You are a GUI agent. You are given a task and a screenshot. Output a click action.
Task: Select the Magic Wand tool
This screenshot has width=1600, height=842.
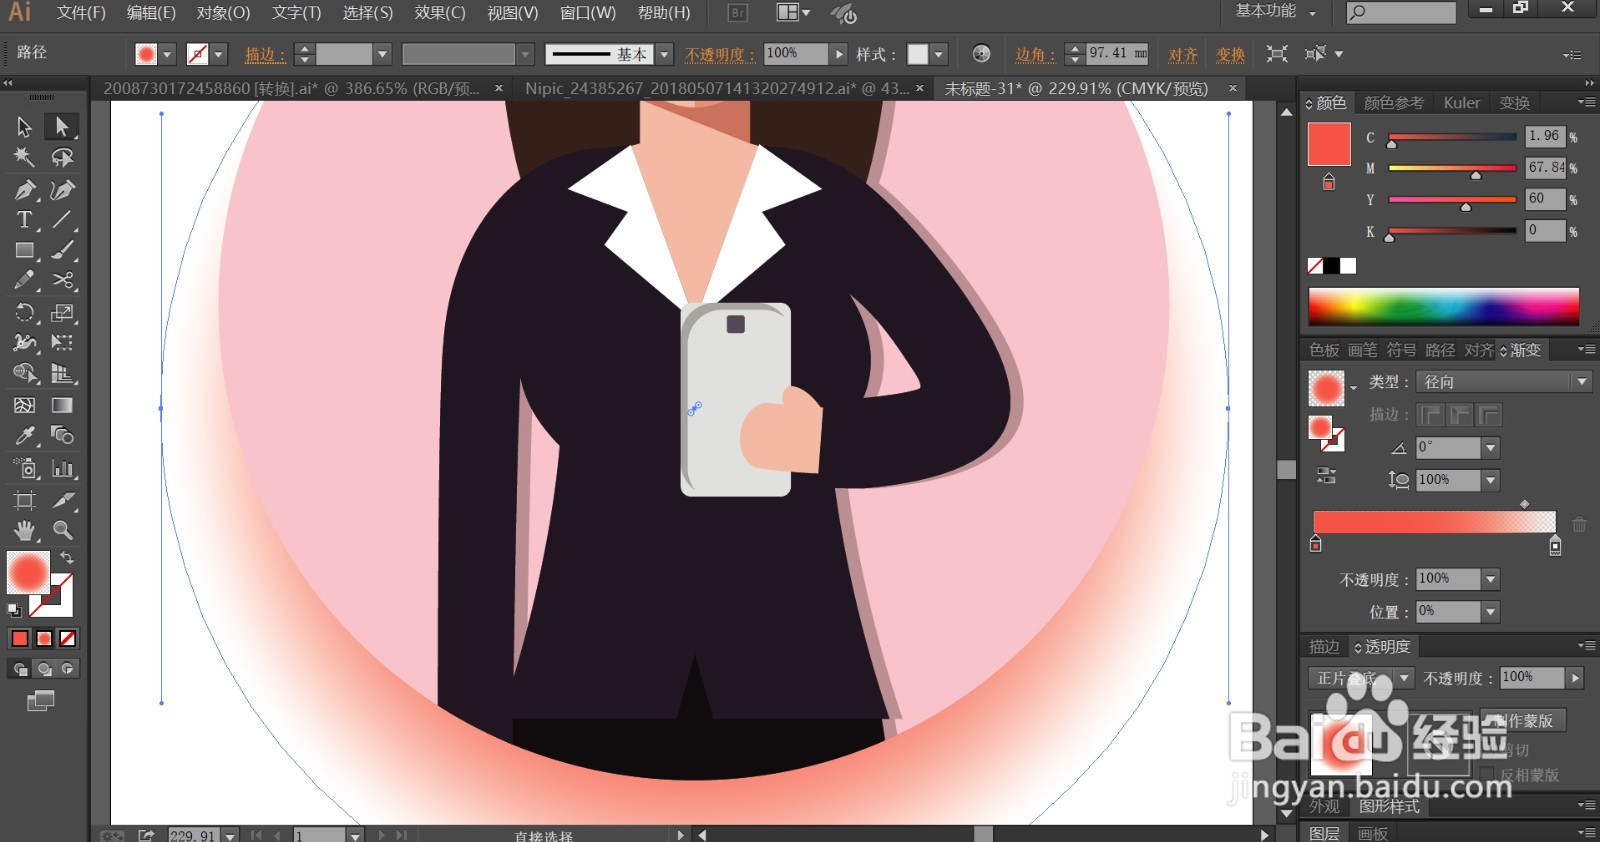24,157
